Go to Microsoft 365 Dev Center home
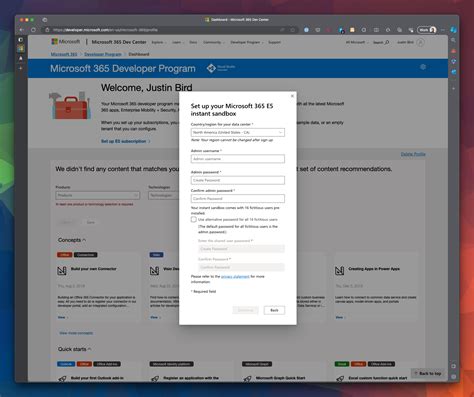Screen dimensions: 474x397 [x=119, y=42]
